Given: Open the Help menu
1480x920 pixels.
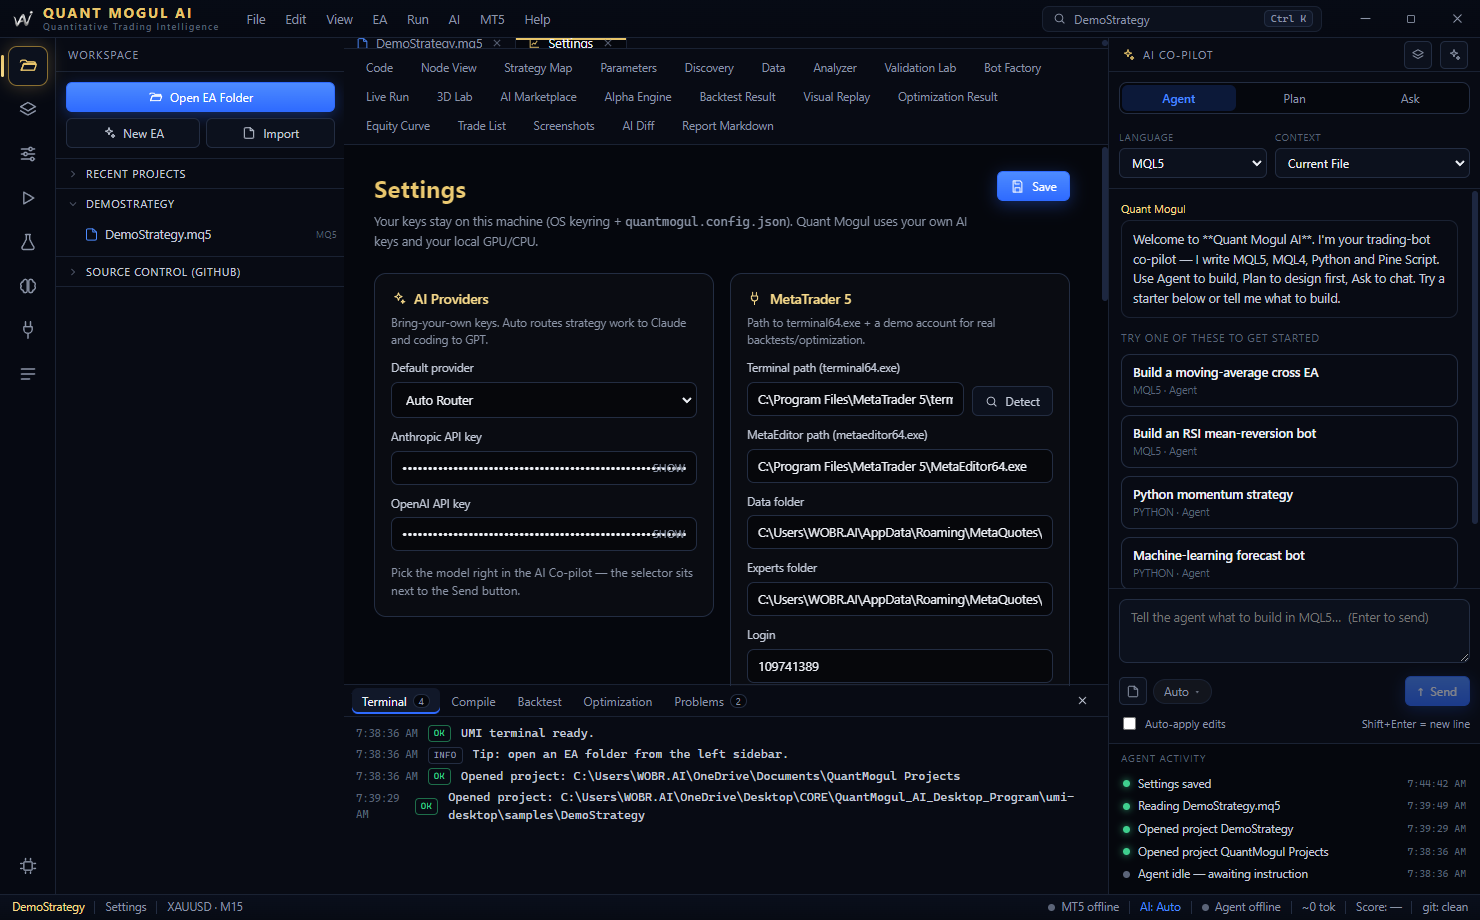Looking at the screenshot, I should click(x=537, y=19).
